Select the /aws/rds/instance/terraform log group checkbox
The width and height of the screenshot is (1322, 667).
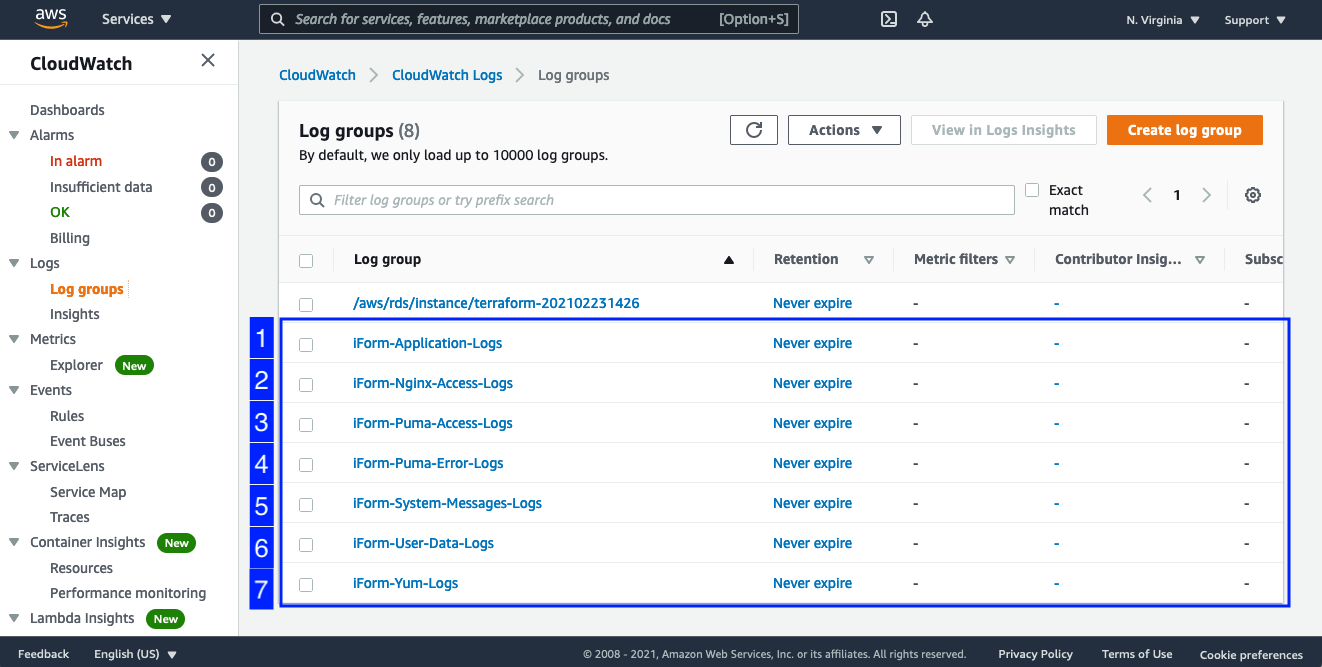tap(306, 304)
